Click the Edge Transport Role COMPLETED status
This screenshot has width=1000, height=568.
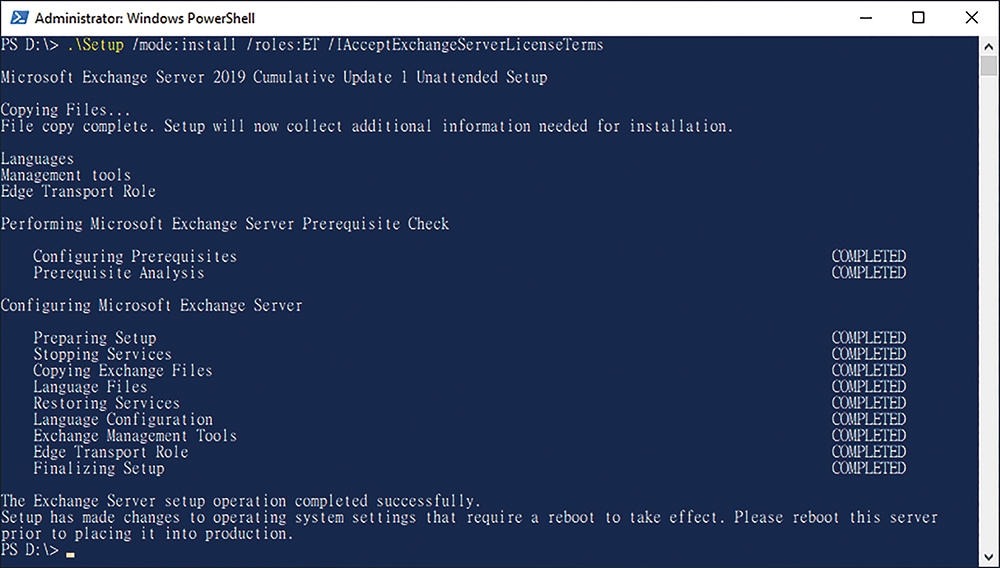869,452
